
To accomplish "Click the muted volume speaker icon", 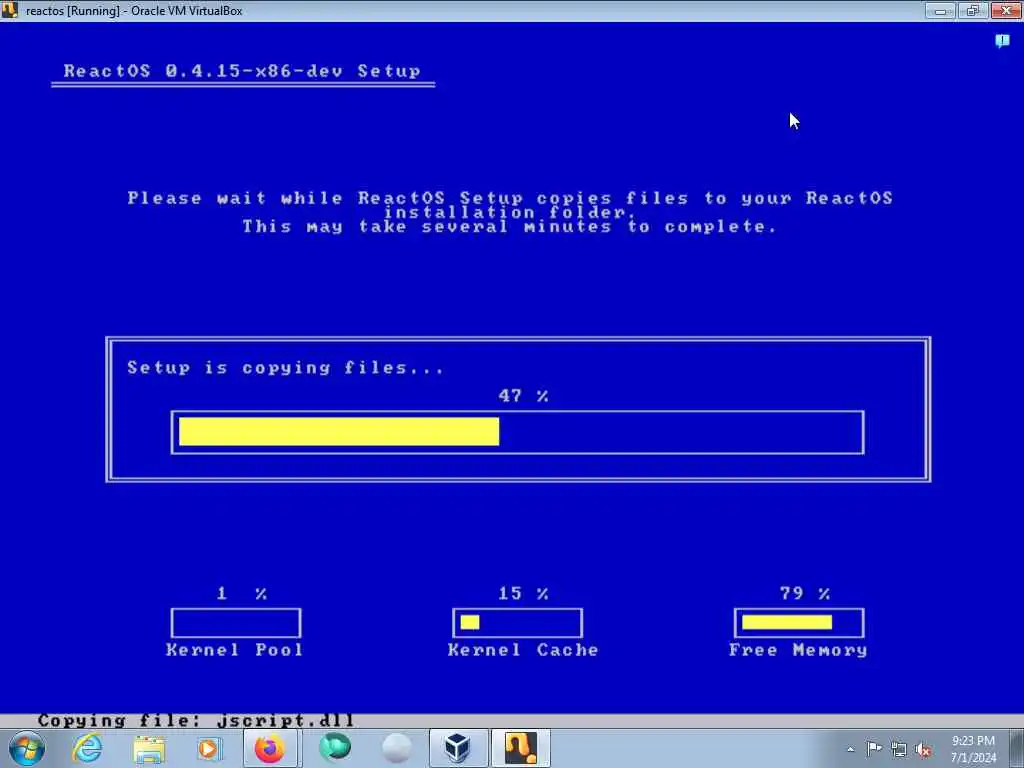I will [923, 750].
